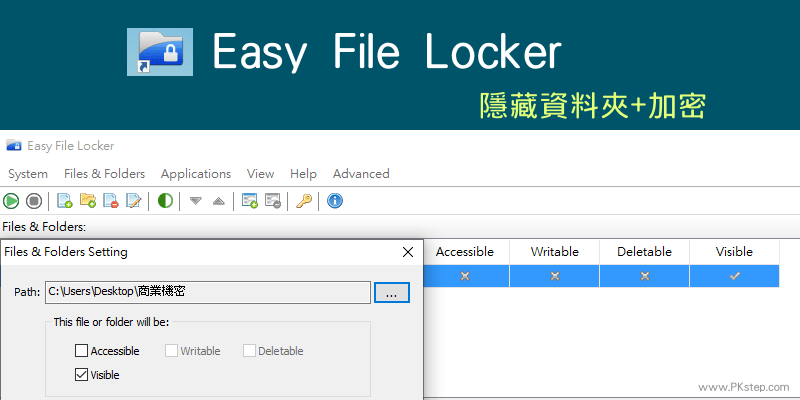
Task: Toggle the Writable checkbox
Action: point(171,351)
